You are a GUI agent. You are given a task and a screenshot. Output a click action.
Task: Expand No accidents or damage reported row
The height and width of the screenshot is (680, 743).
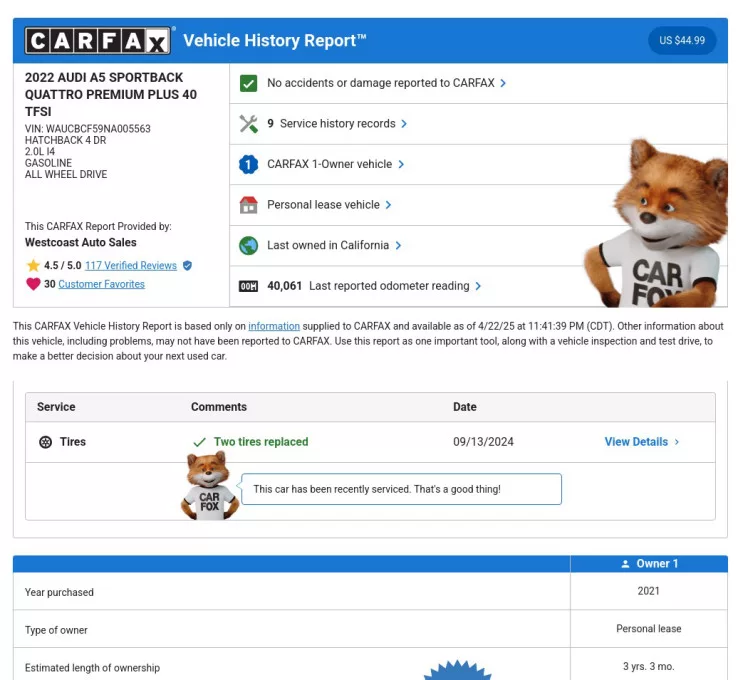386,83
